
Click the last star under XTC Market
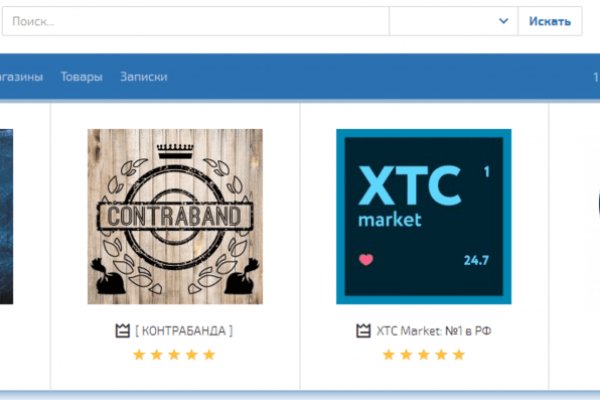[458, 354]
